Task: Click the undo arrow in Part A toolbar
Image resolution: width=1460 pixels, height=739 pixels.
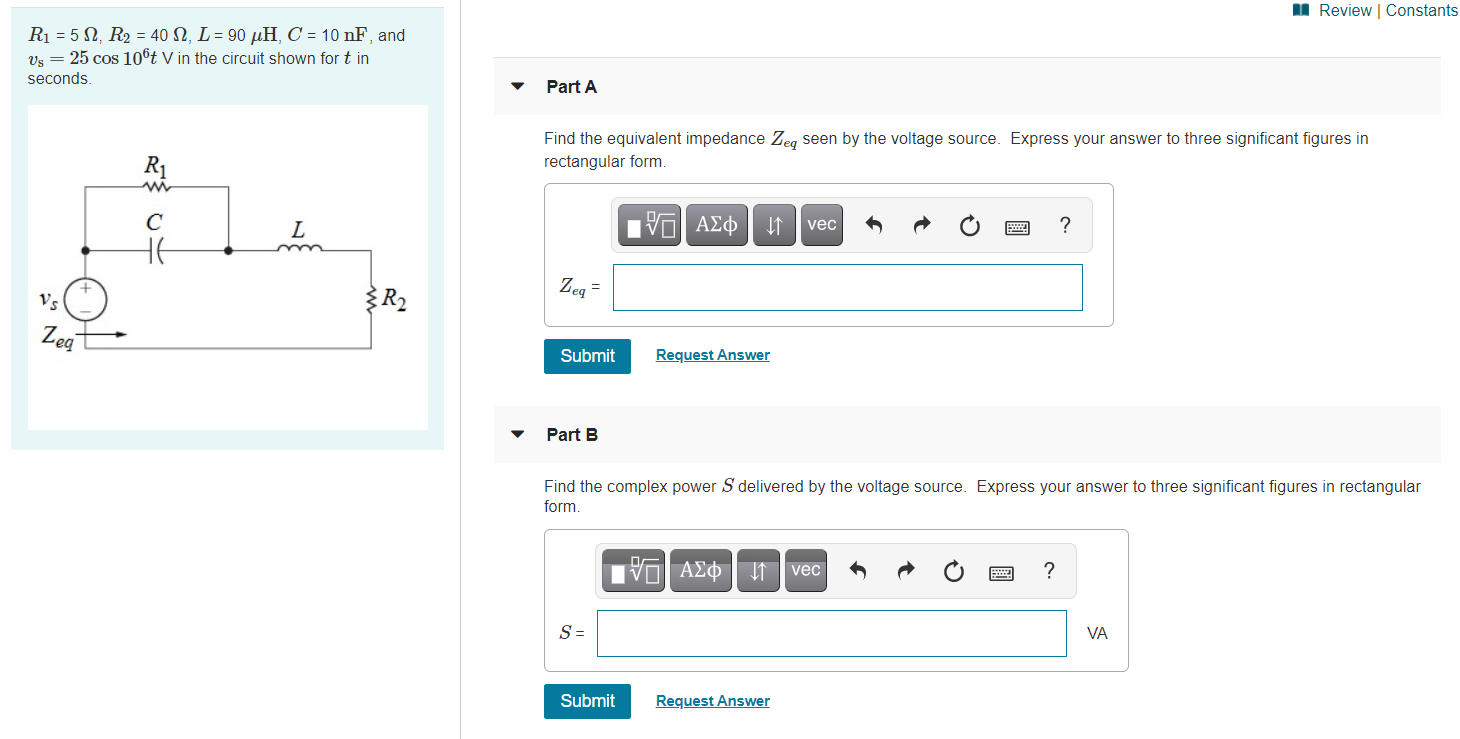Action: tap(873, 226)
